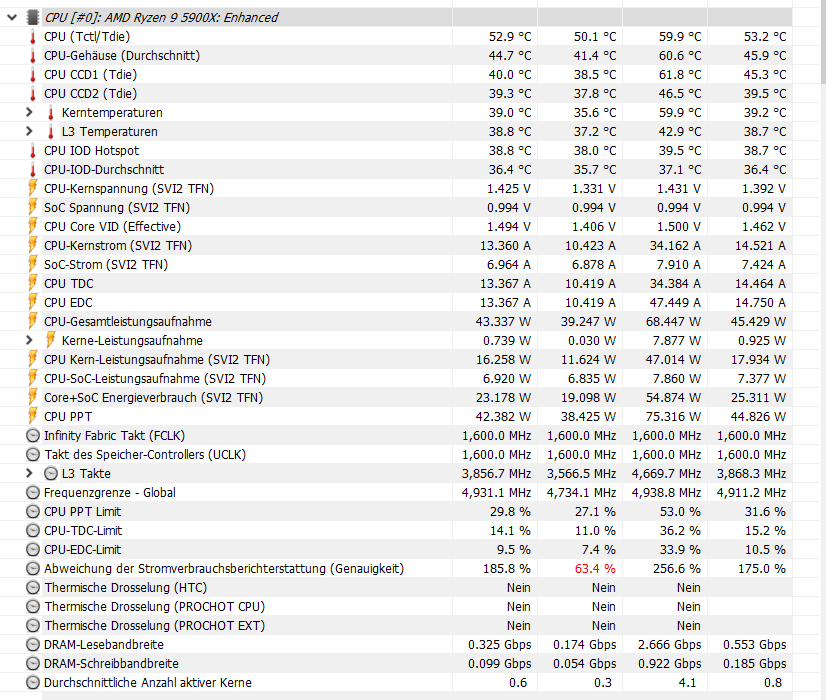826x700 pixels.
Task: Click clock icon beside Infinity Fabric Takt (FCLK)
Action: [x=33, y=436]
